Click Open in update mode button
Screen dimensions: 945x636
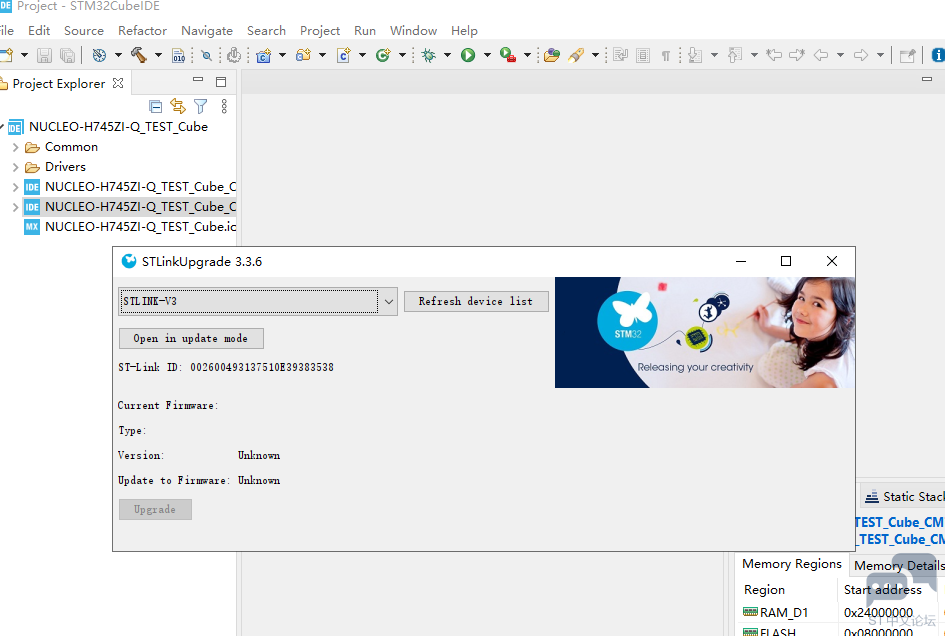tap(191, 338)
